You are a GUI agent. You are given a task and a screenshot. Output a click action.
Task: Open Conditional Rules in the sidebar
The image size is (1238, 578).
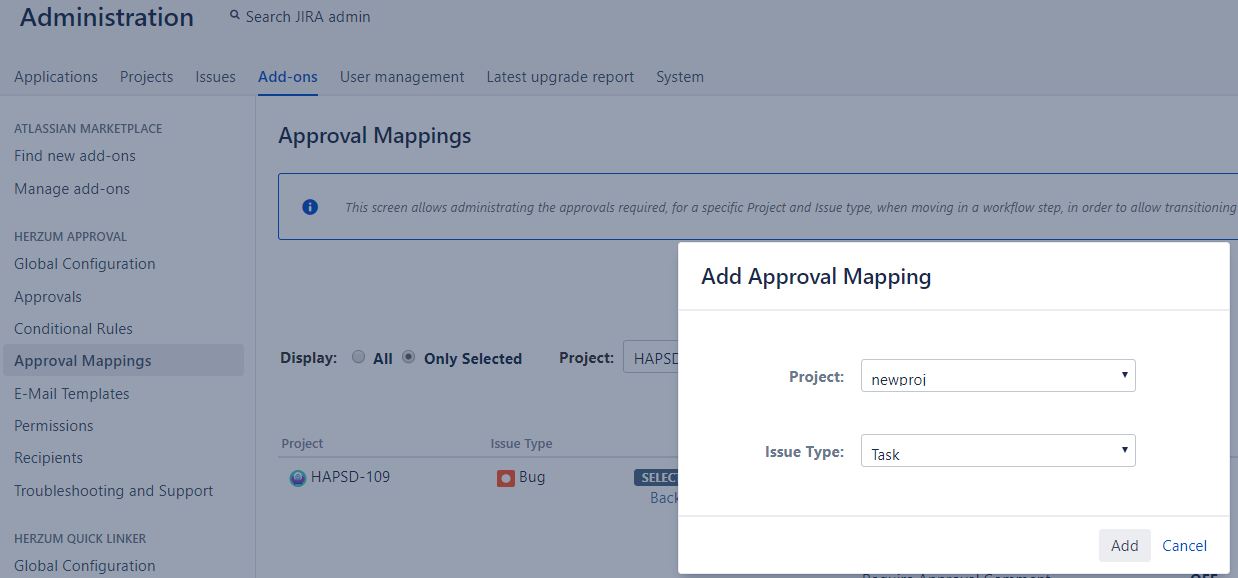click(x=73, y=329)
